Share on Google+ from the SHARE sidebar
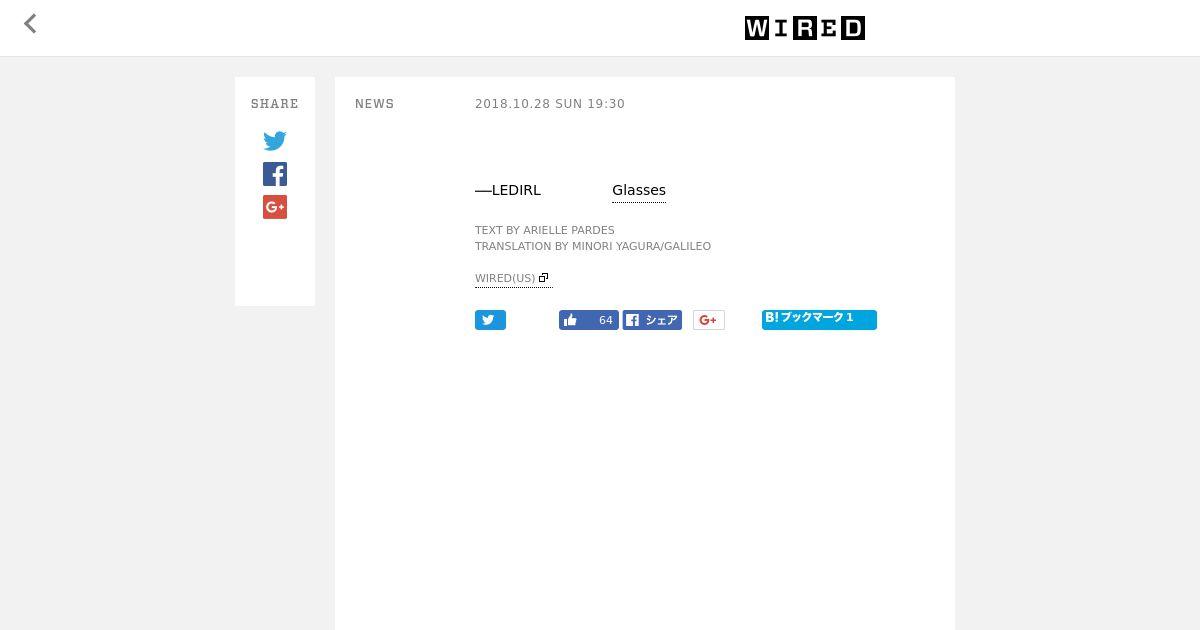The width and height of the screenshot is (1200, 630). point(275,207)
